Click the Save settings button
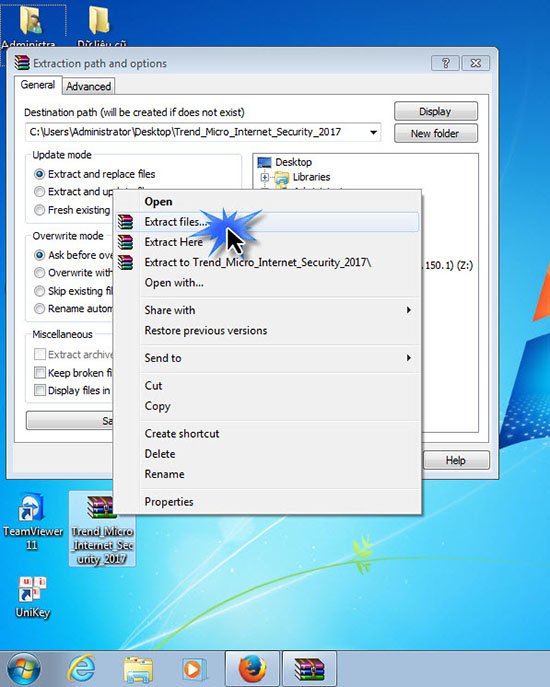Screen dimensions: 550x687 tap(70, 421)
